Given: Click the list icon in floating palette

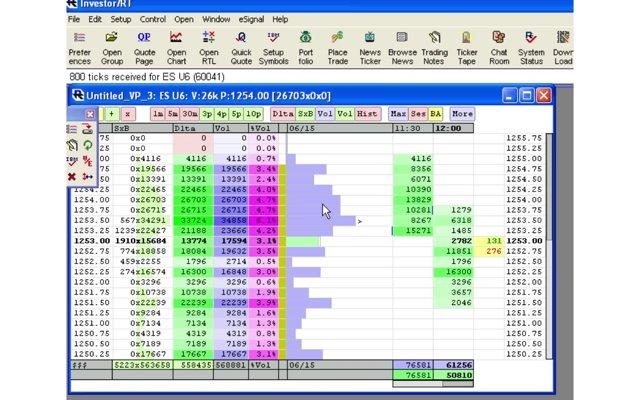Looking at the screenshot, I should [72, 129].
